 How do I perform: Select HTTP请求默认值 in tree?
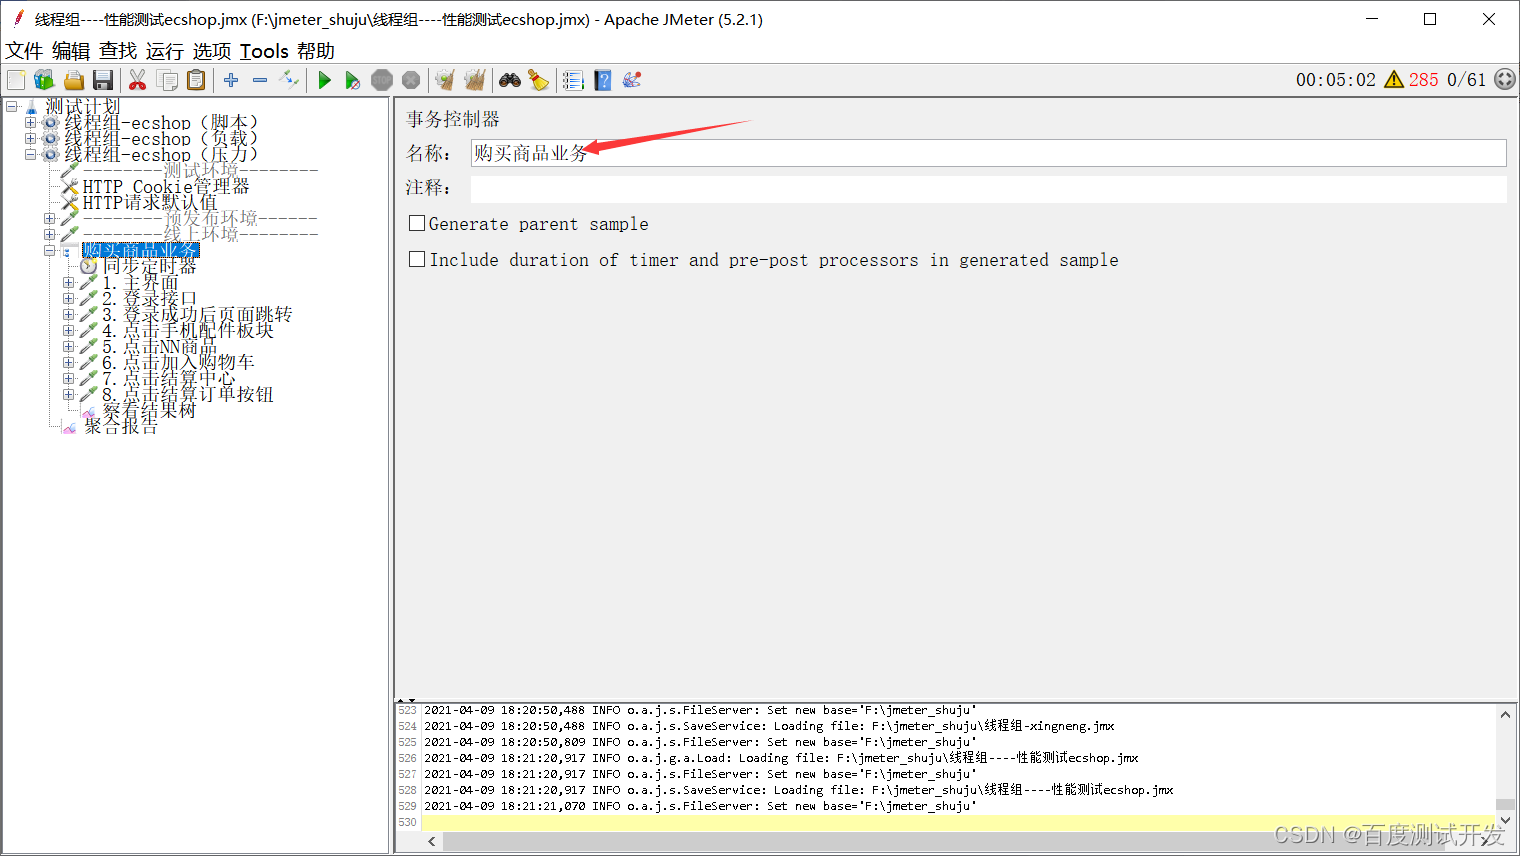tap(150, 203)
